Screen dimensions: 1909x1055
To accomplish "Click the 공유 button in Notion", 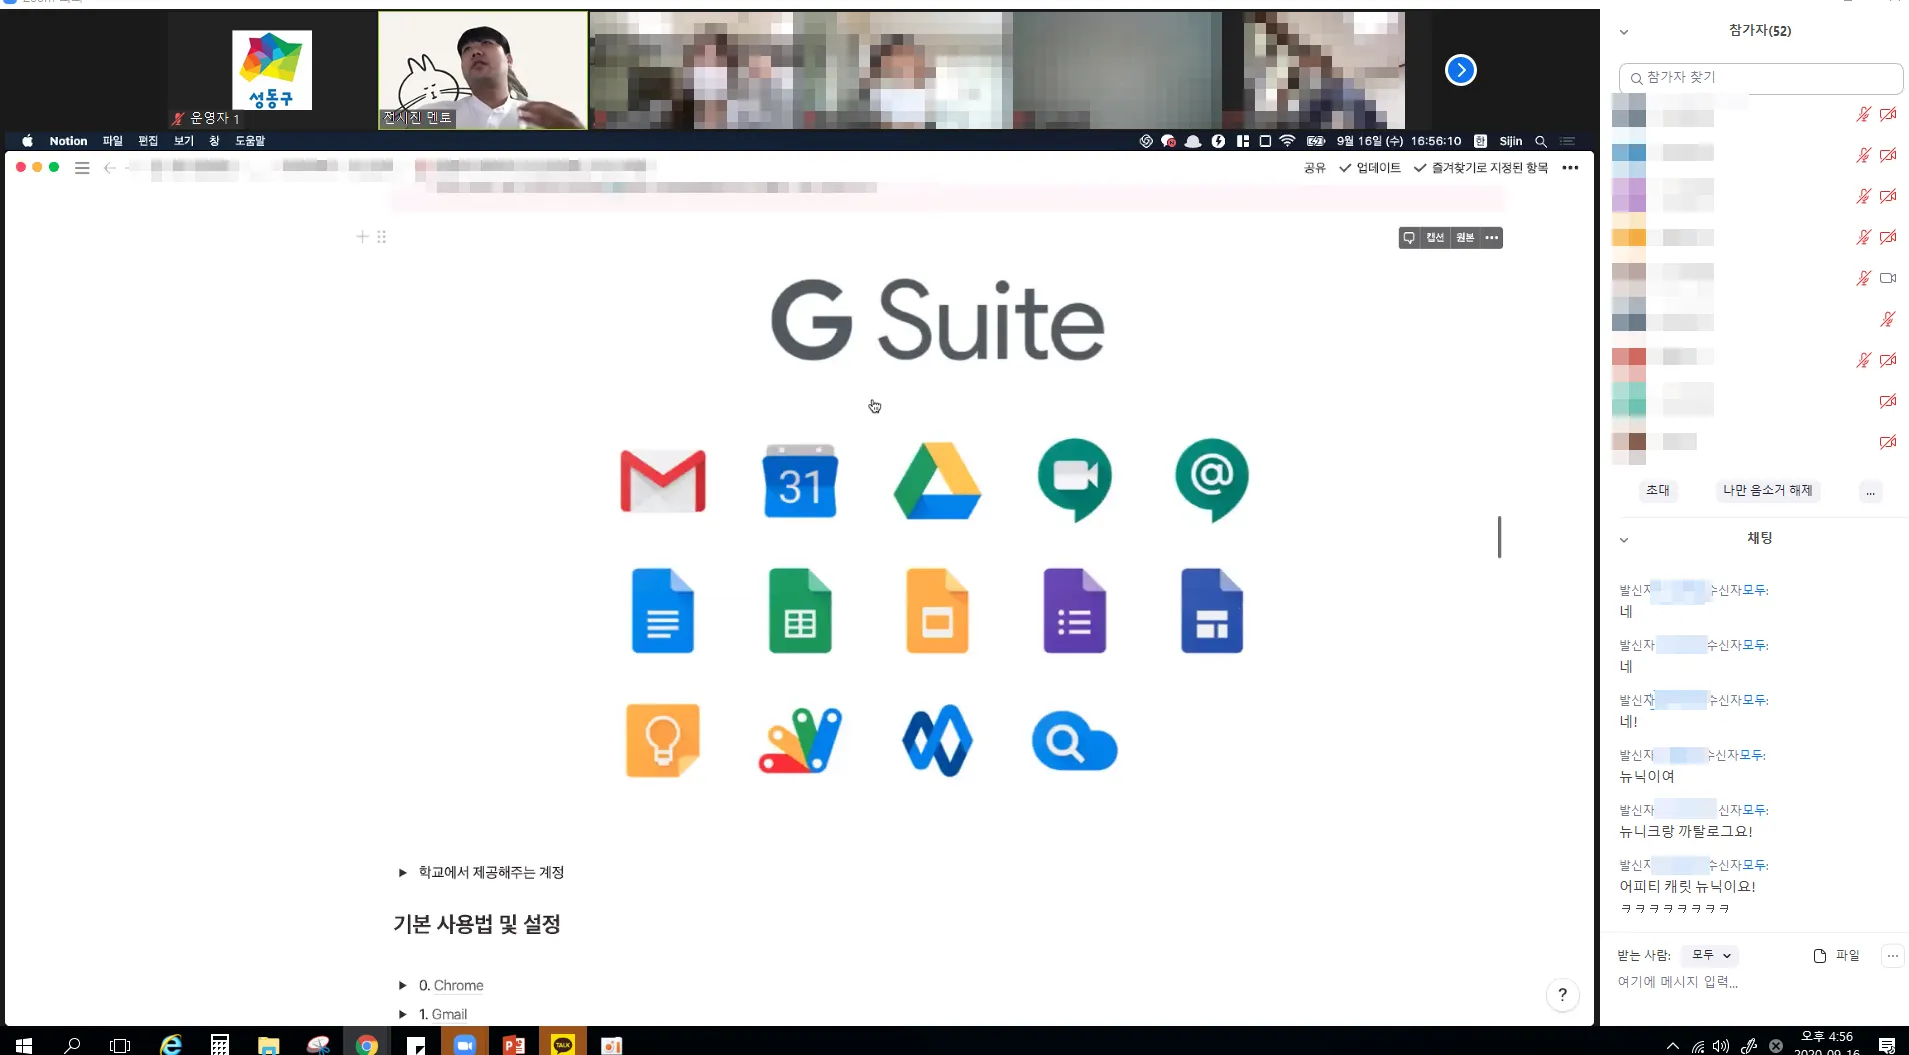I will coord(1315,168).
